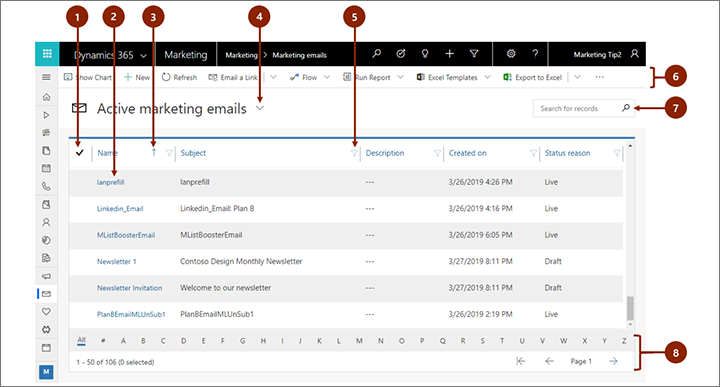Go to previous page arrow

(x=549, y=361)
